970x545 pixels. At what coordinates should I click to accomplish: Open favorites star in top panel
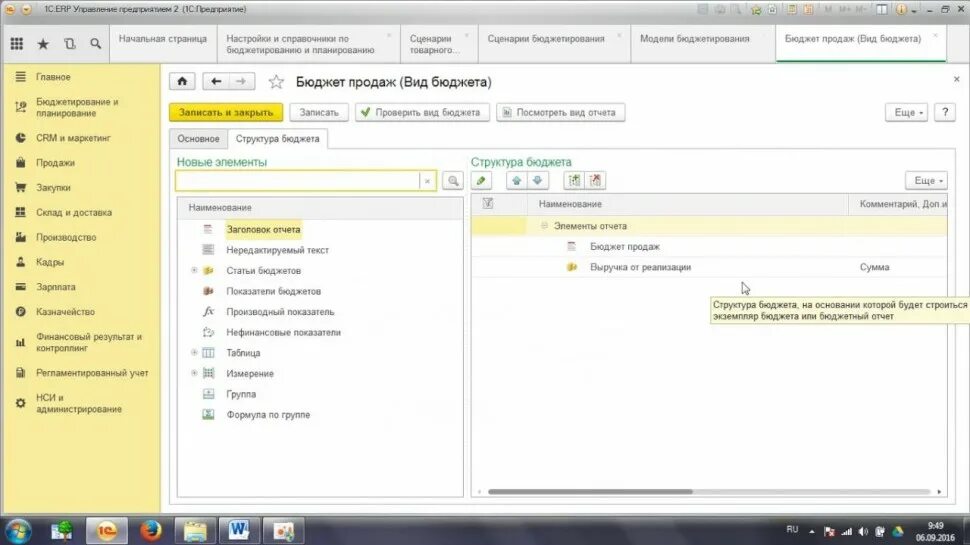pos(43,43)
